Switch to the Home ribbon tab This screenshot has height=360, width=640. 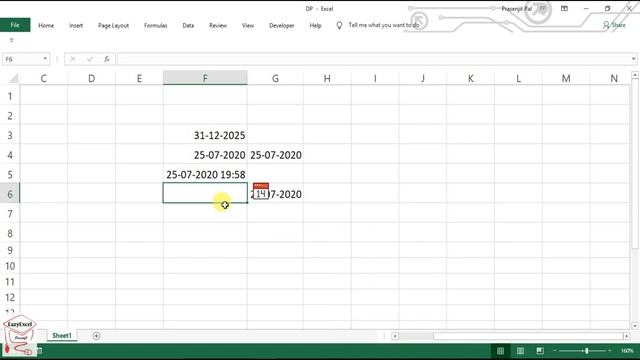coord(46,25)
